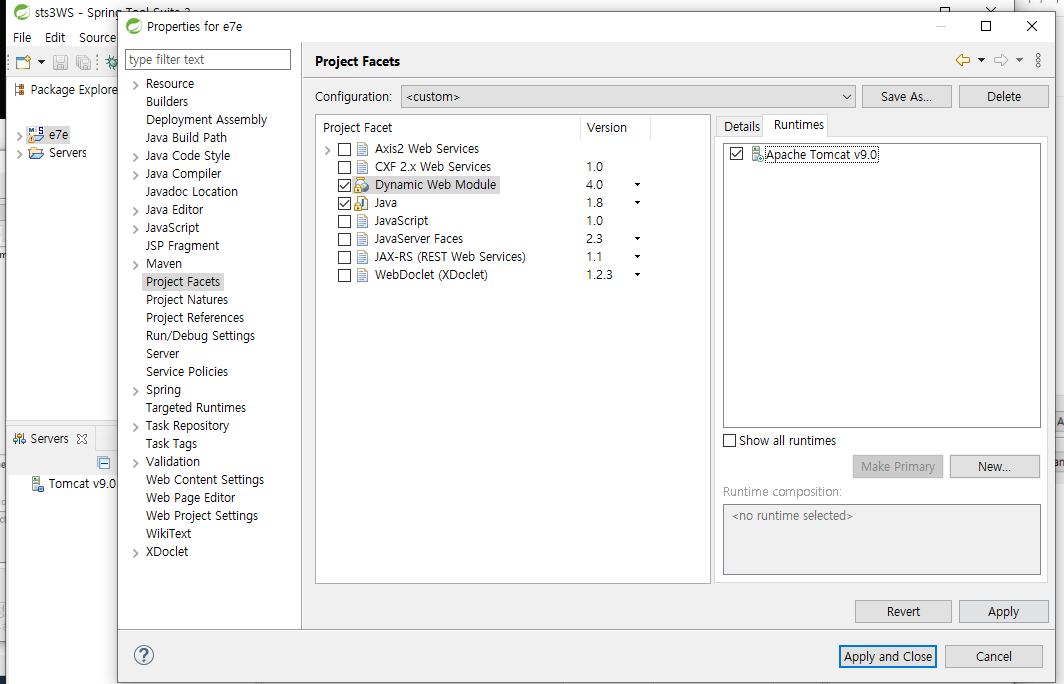Check the WebDoclet (XDoclet) facet
Viewport: 1064px width, 684px height.
click(x=345, y=275)
